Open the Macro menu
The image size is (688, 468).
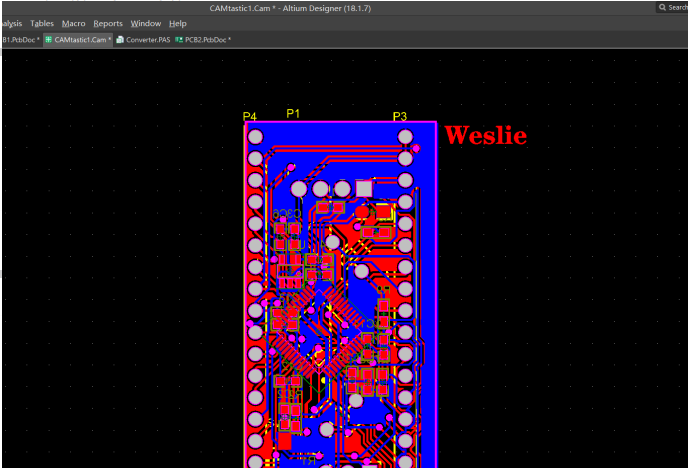(x=73, y=24)
